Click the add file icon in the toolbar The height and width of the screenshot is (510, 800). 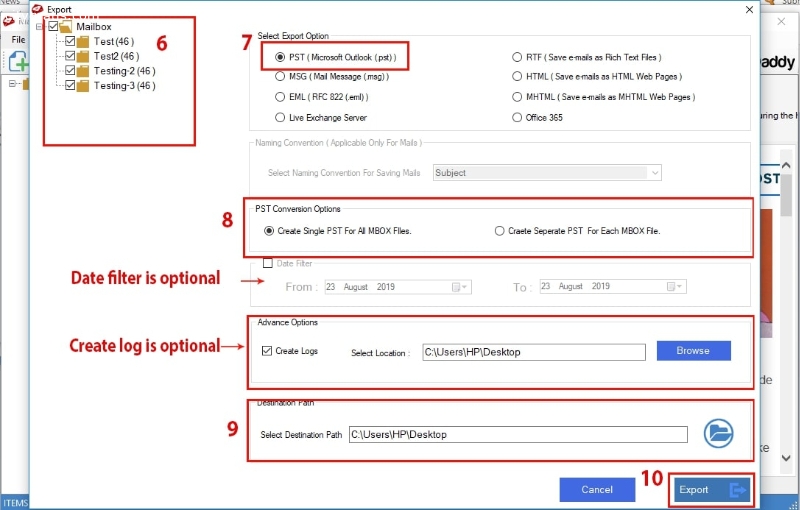tap(17, 62)
